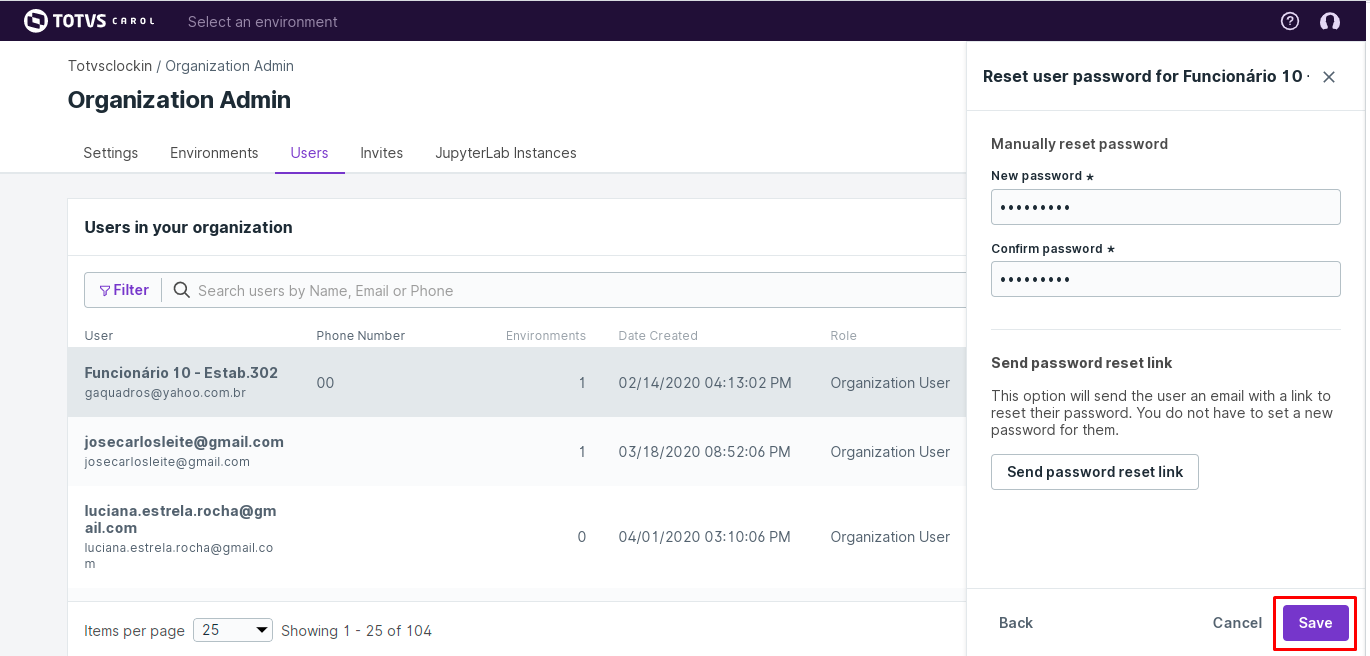Open the Select an environment selector
Screen dimensions: 1370x656
point(263,21)
